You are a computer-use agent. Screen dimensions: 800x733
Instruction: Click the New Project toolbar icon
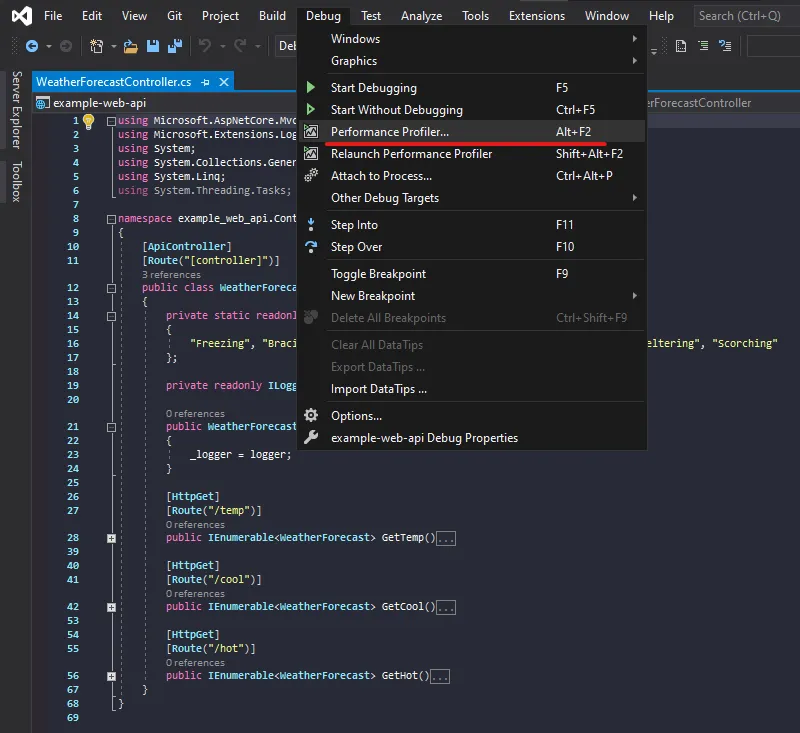(96, 46)
